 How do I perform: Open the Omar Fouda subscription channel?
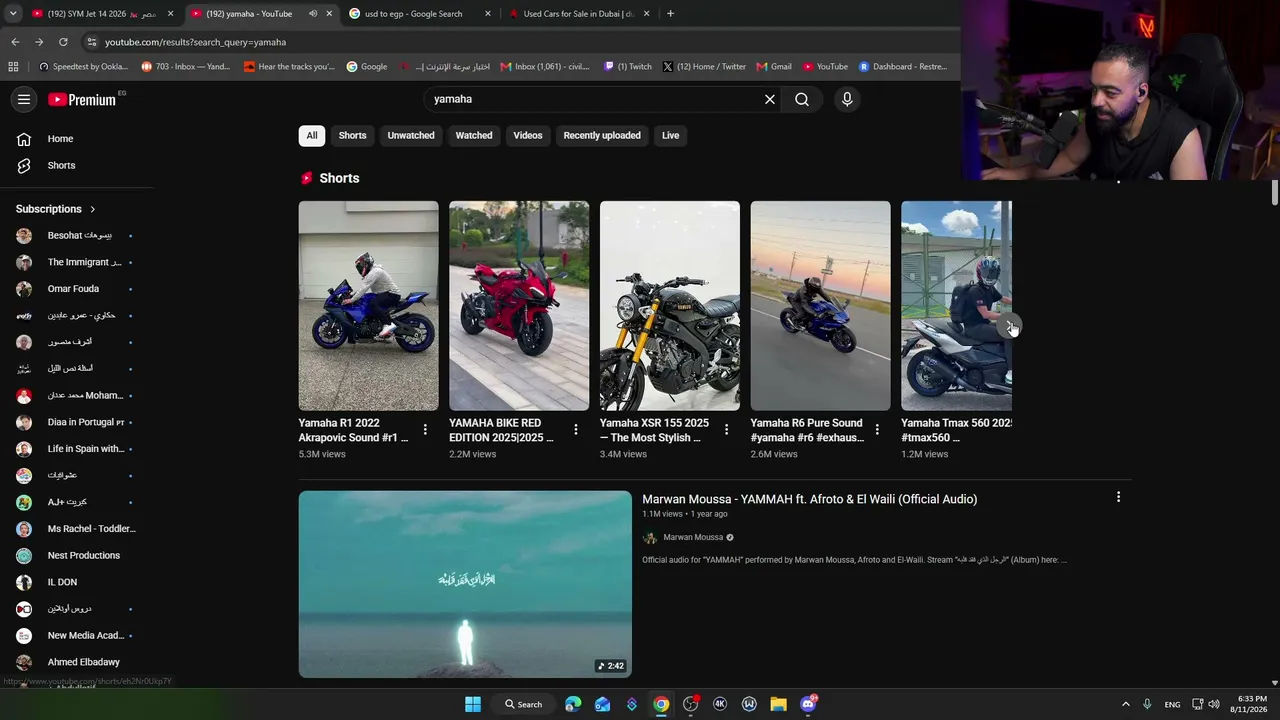coord(76,289)
